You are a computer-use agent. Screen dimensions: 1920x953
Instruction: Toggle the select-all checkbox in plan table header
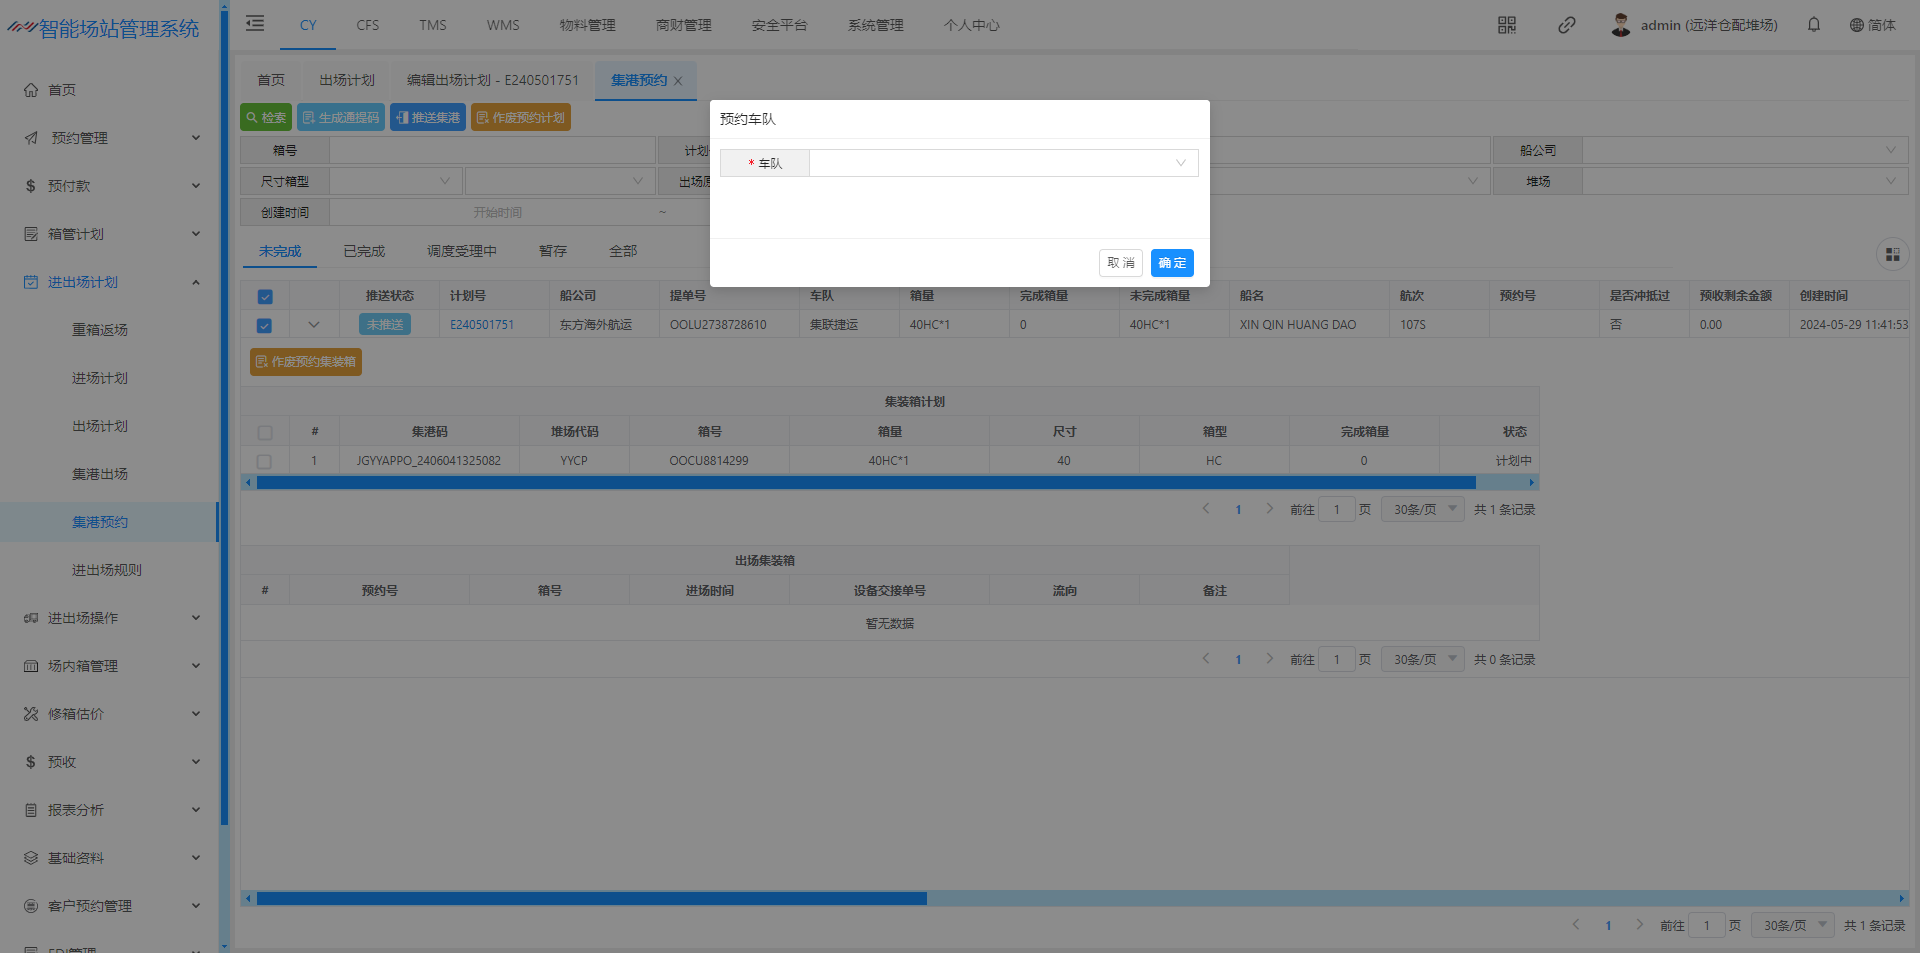tap(265, 297)
